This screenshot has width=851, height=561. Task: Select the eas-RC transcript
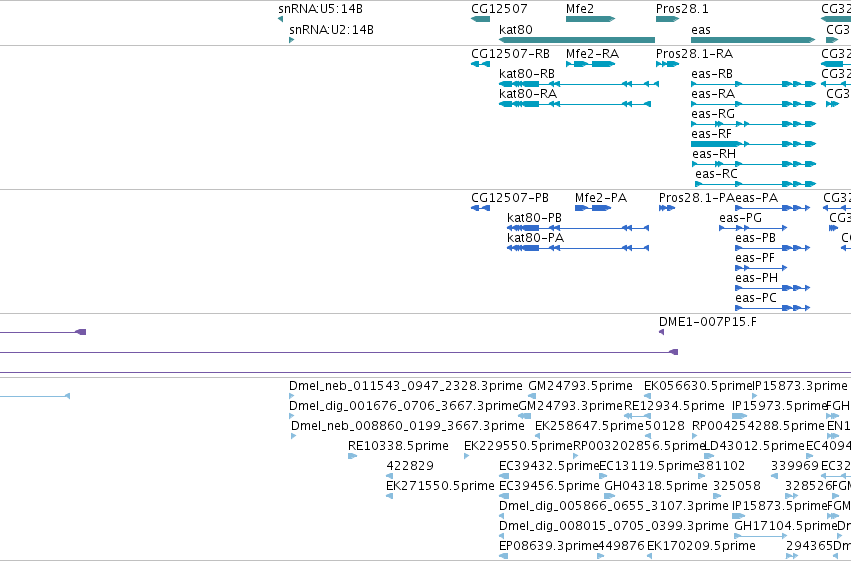[755, 184]
